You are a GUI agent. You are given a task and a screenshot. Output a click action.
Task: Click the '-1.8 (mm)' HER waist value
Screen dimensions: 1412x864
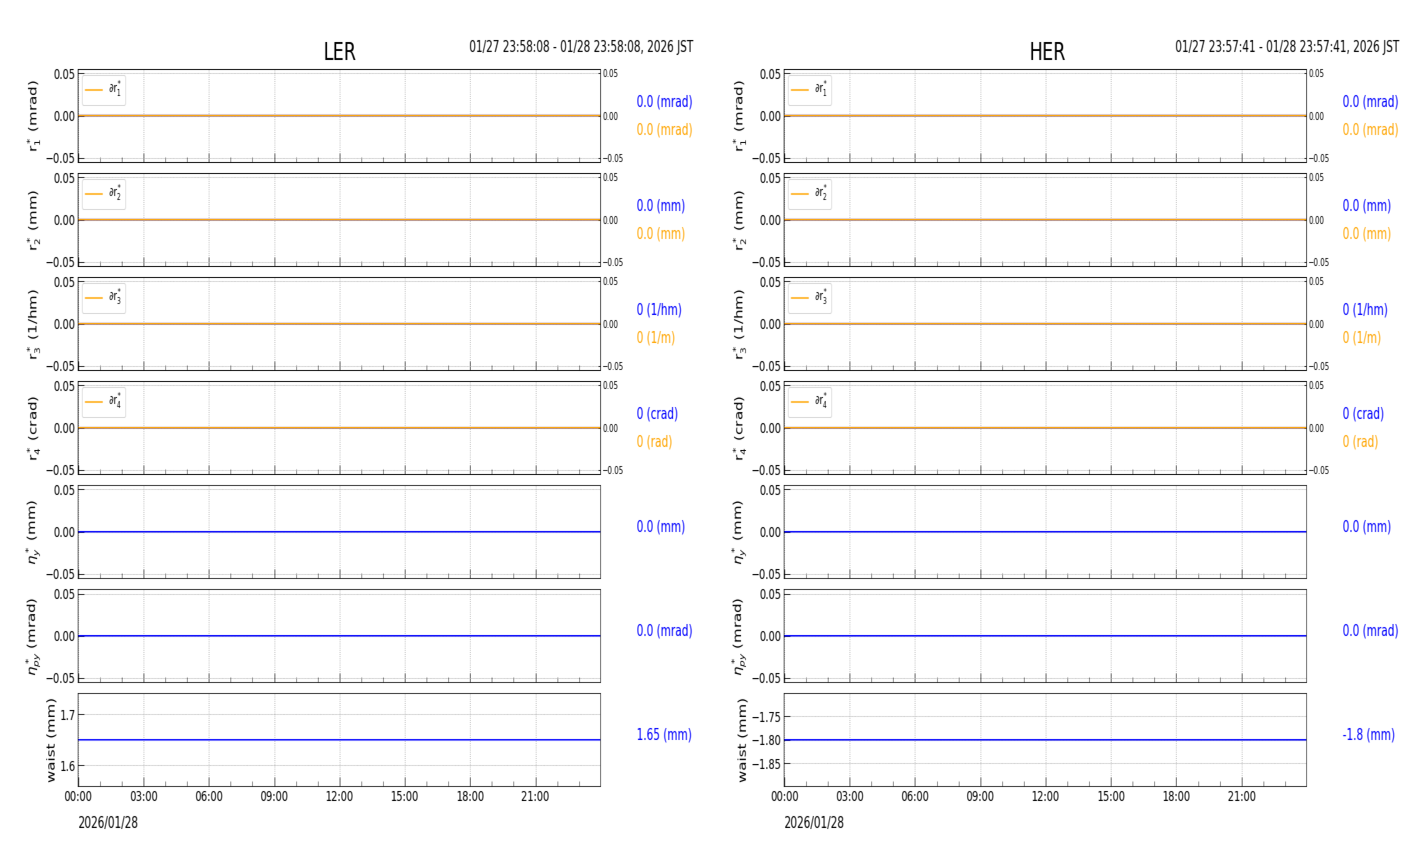click(1368, 735)
